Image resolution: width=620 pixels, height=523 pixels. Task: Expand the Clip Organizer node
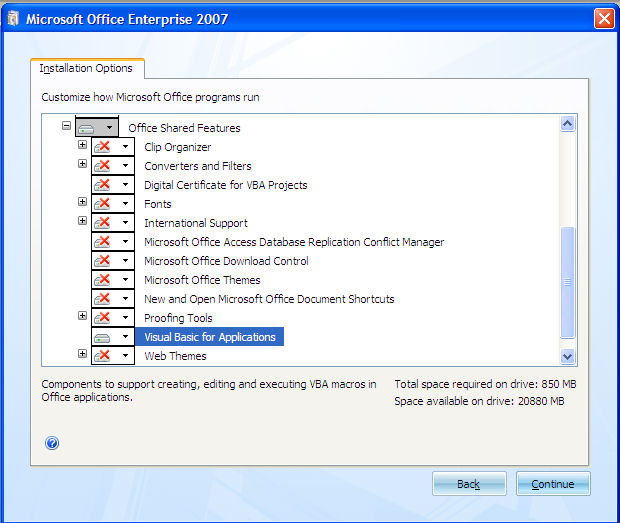click(x=82, y=145)
